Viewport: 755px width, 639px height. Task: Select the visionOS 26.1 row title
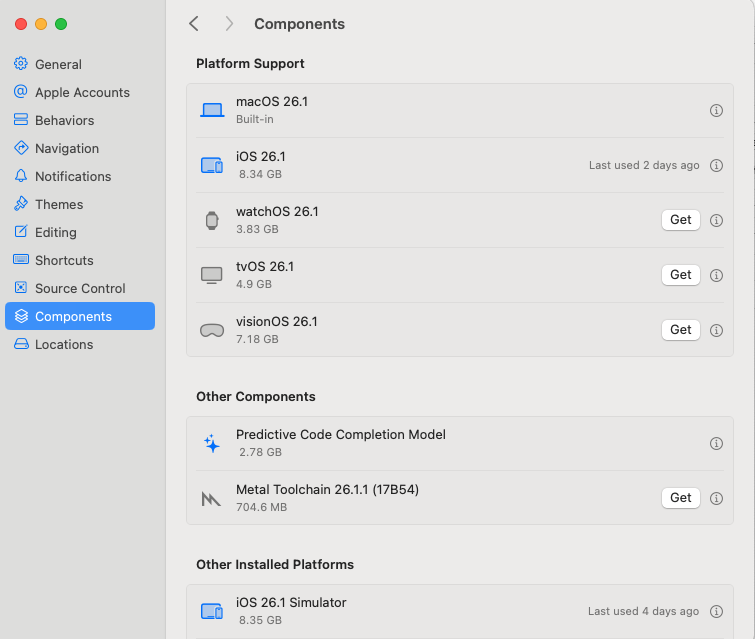276,321
